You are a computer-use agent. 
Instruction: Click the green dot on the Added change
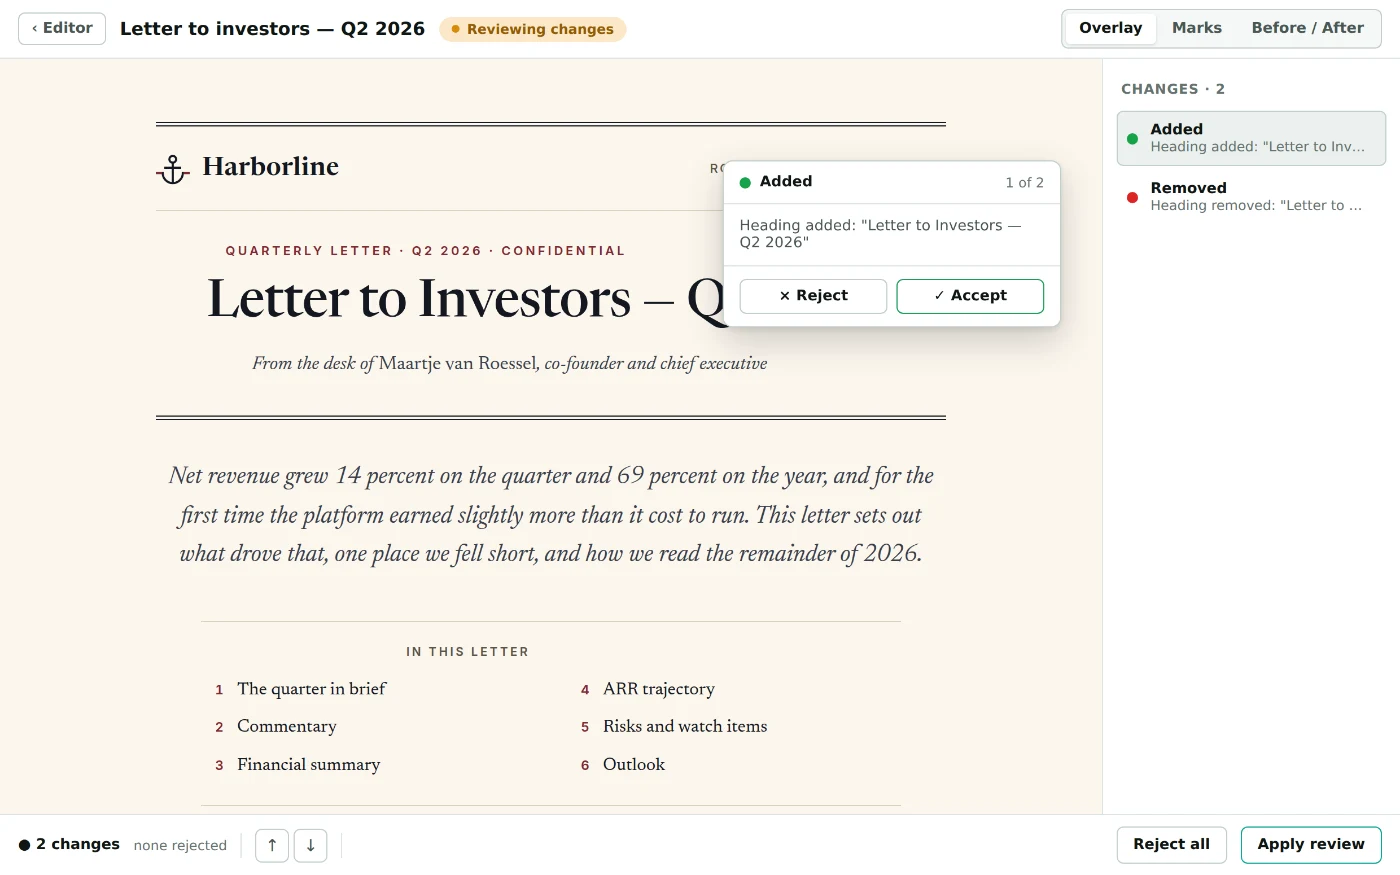[x=1132, y=139]
